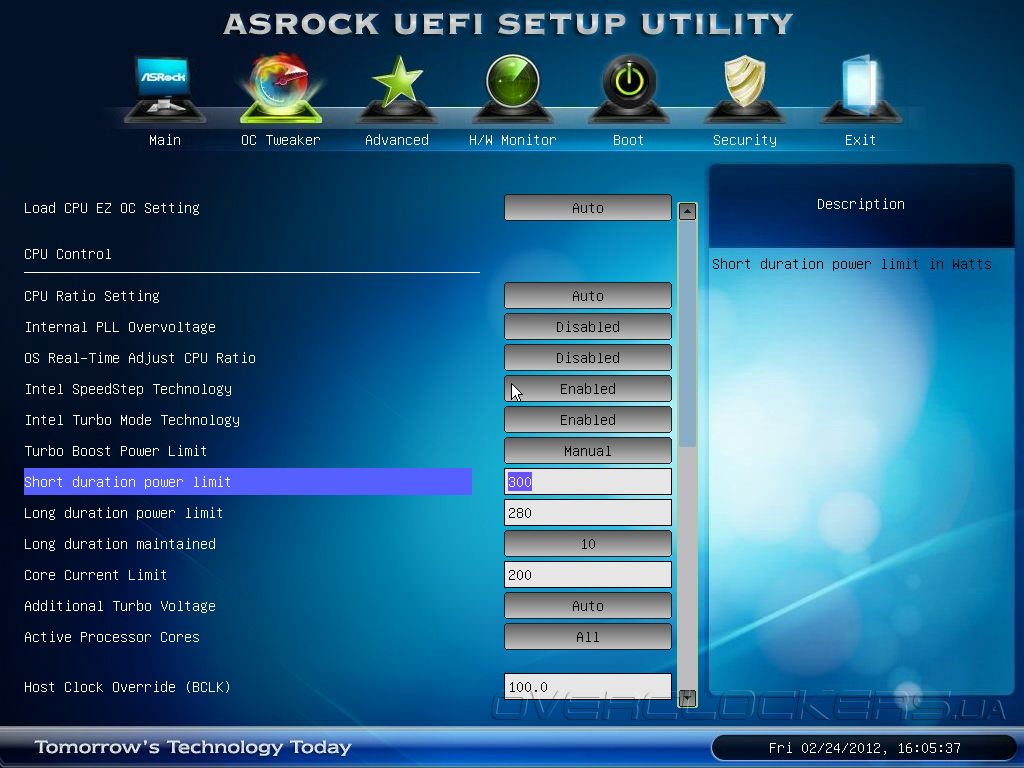Select the Exit door icon

[x=861, y=88]
